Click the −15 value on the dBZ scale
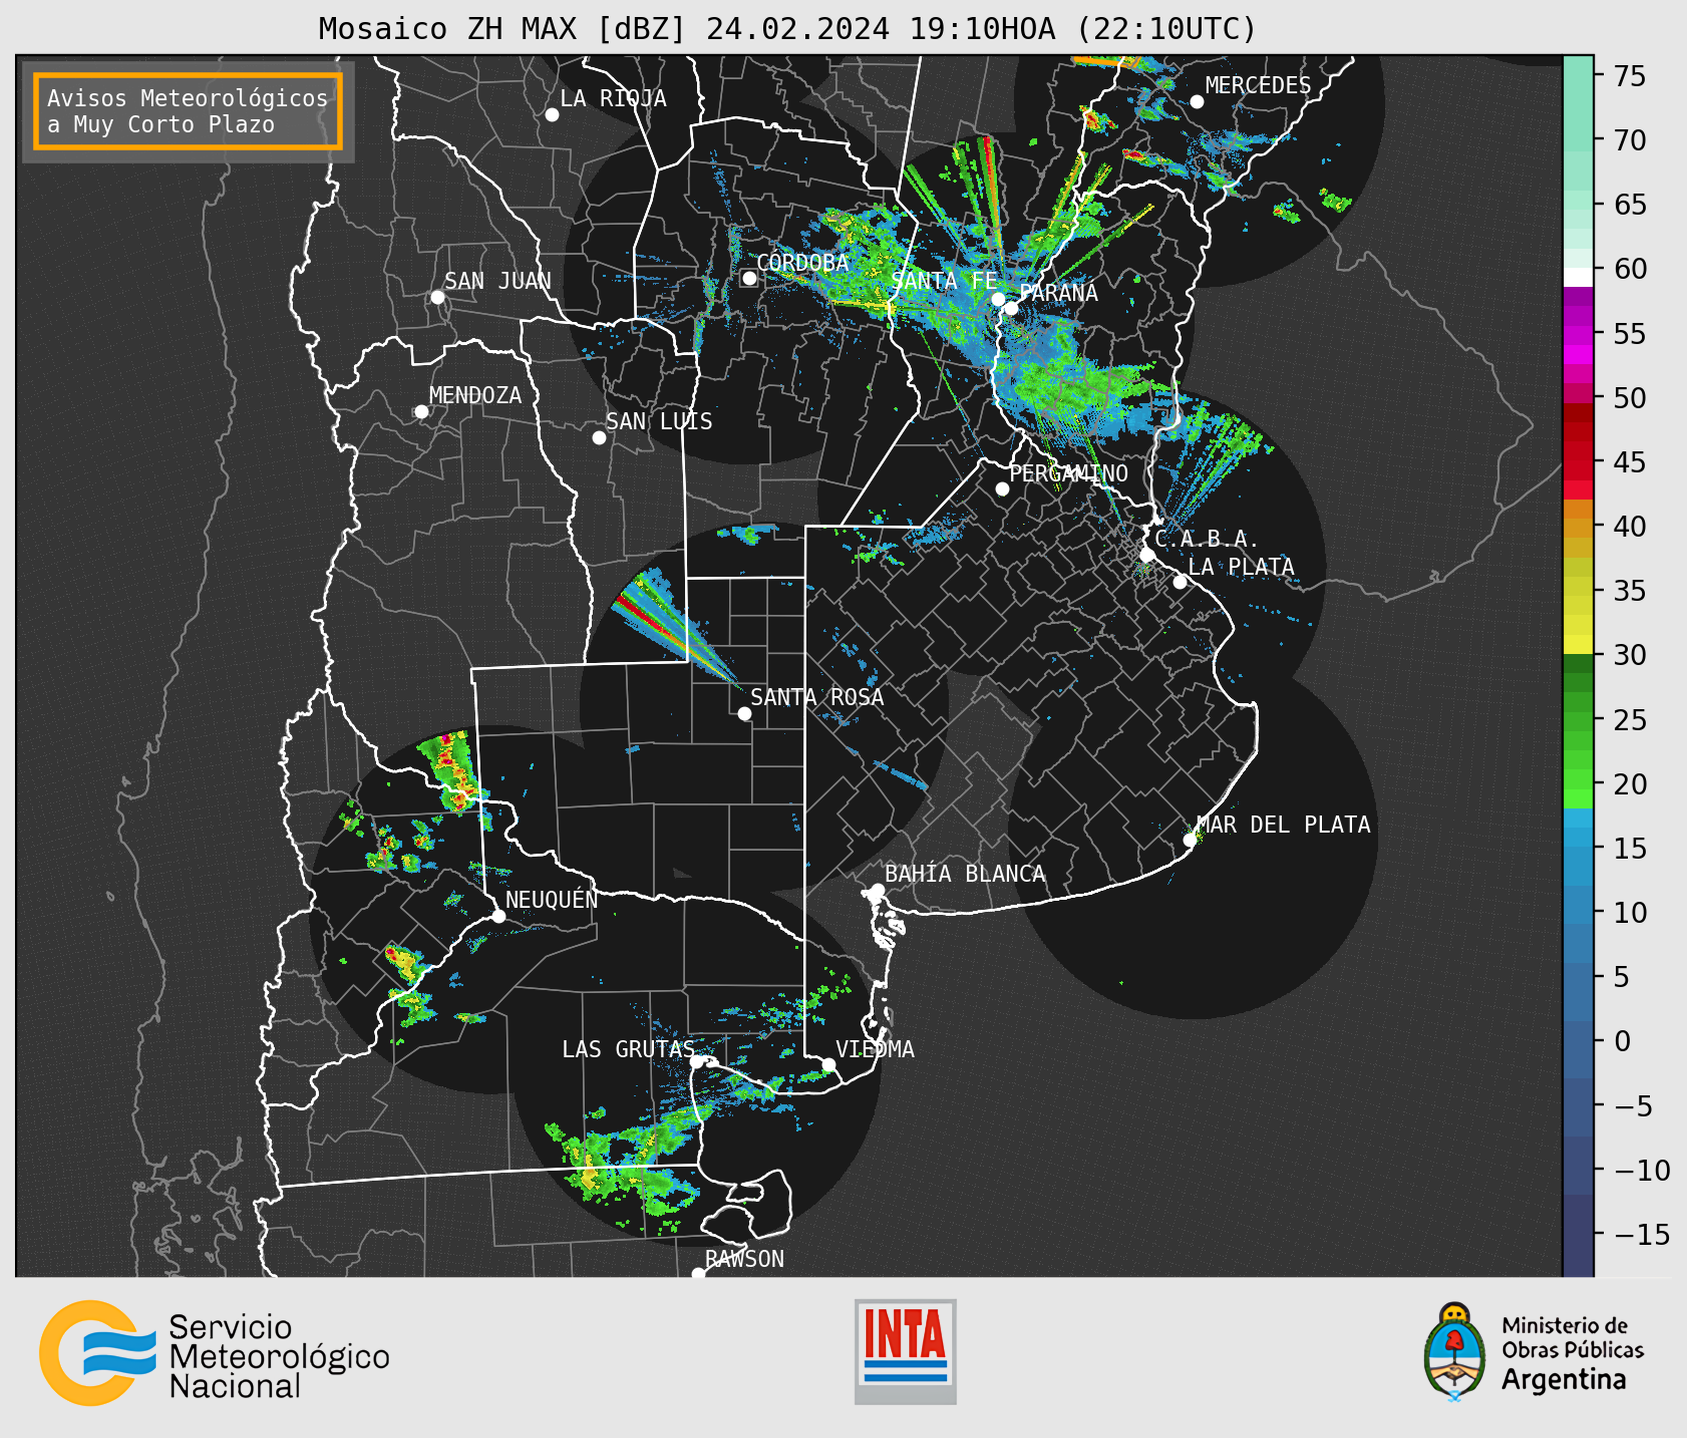This screenshot has width=1687, height=1438. 1642,1234
